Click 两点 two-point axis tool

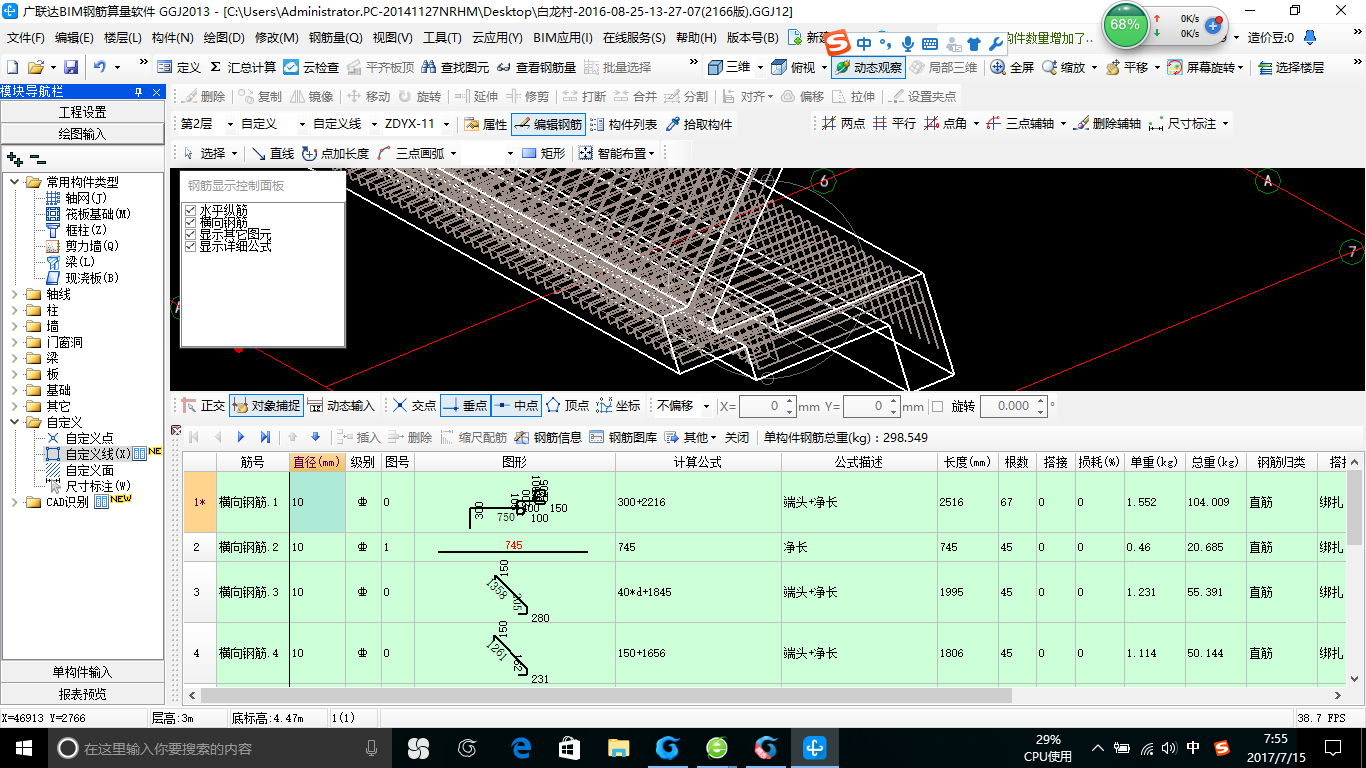pos(843,124)
